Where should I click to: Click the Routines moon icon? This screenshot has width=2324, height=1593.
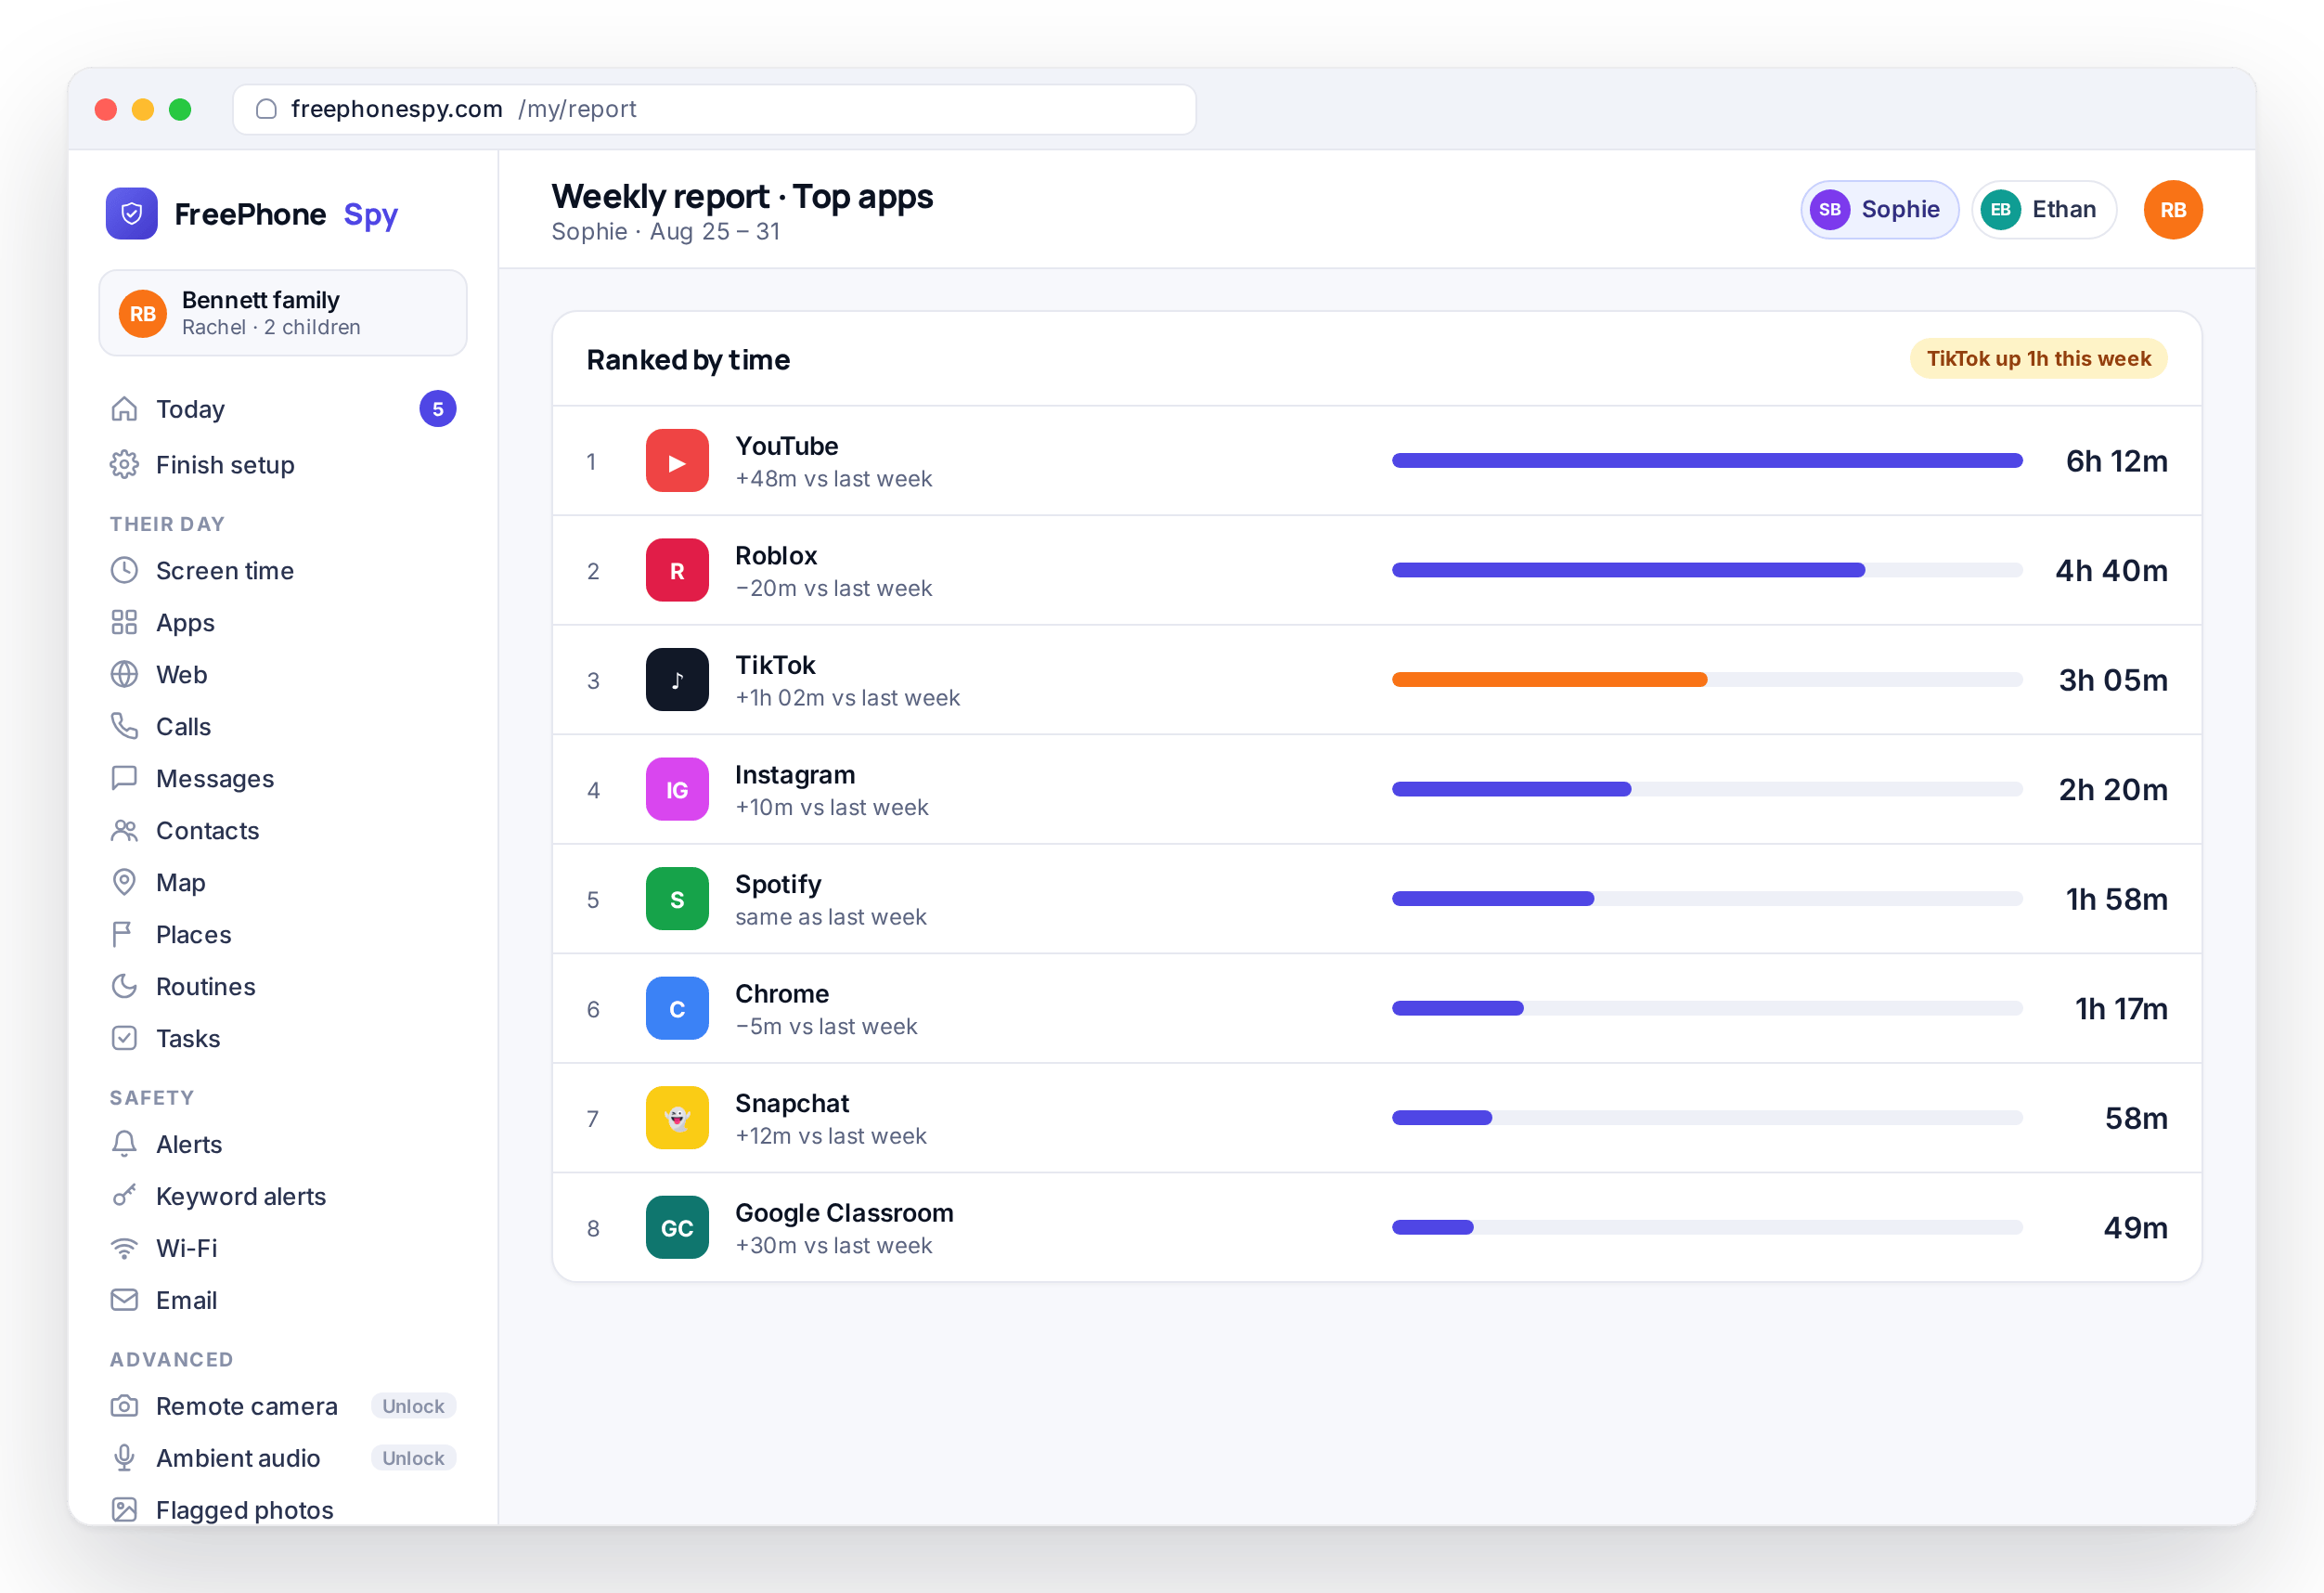click(x=124, y=987)
